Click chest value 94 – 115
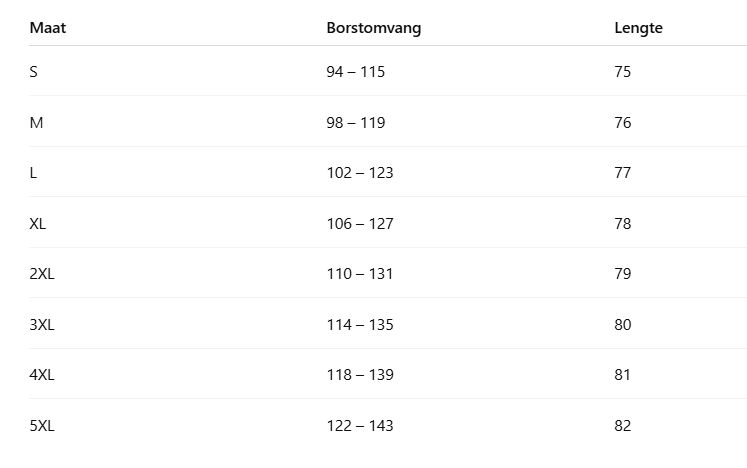This screenshot has height=468, width=747. [355, 72]
